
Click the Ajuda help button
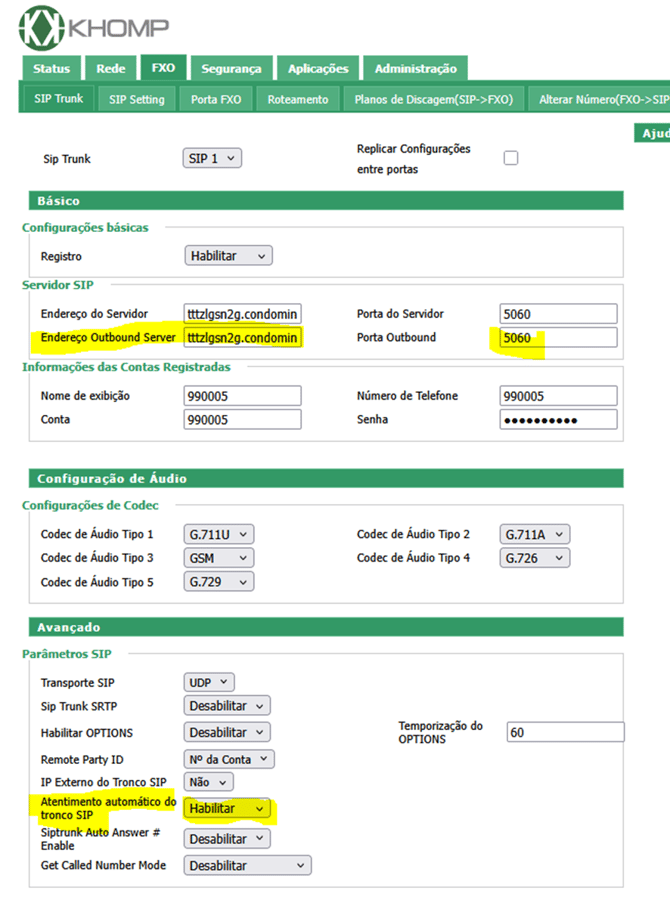click(x=655, y=133)
